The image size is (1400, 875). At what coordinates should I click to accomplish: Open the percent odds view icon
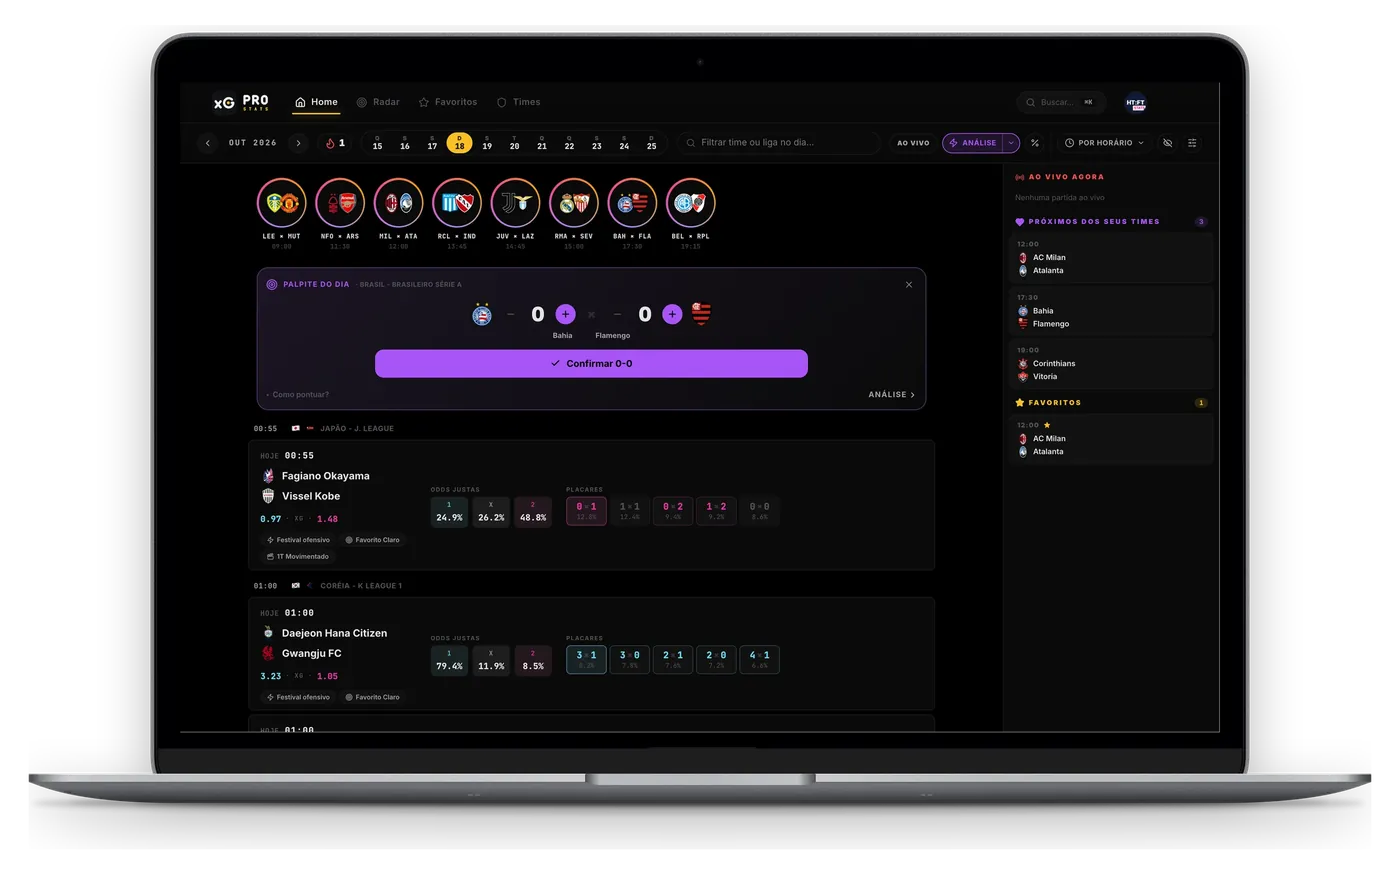1035,143
